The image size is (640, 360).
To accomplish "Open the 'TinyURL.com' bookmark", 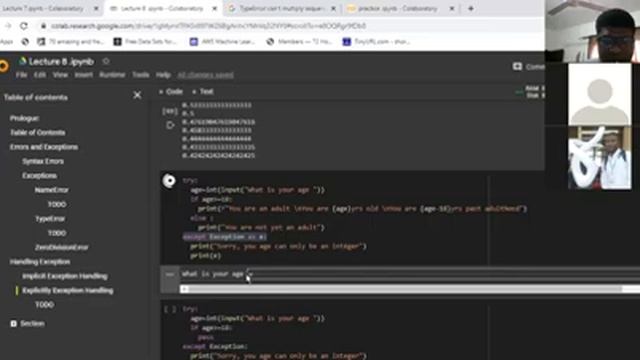I will [376, 42].
